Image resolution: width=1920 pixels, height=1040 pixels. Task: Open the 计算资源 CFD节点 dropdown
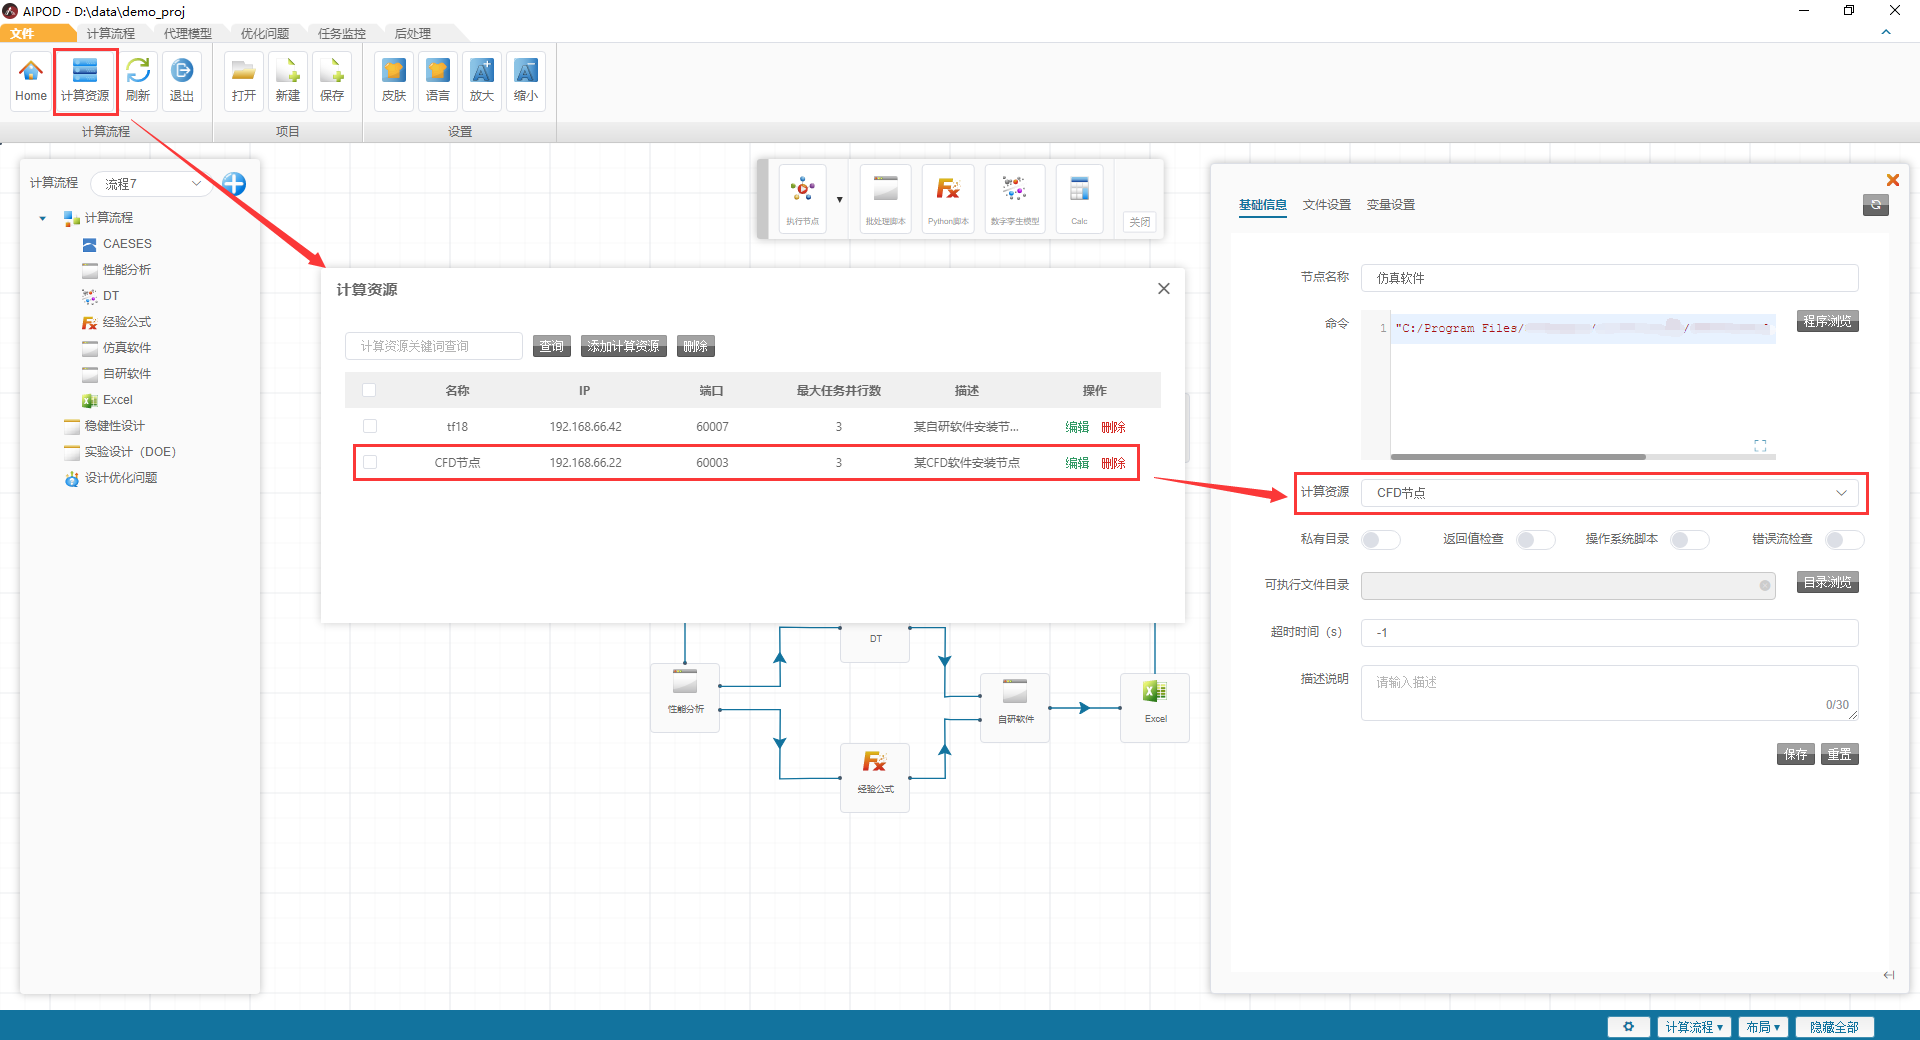(1609, 493)
